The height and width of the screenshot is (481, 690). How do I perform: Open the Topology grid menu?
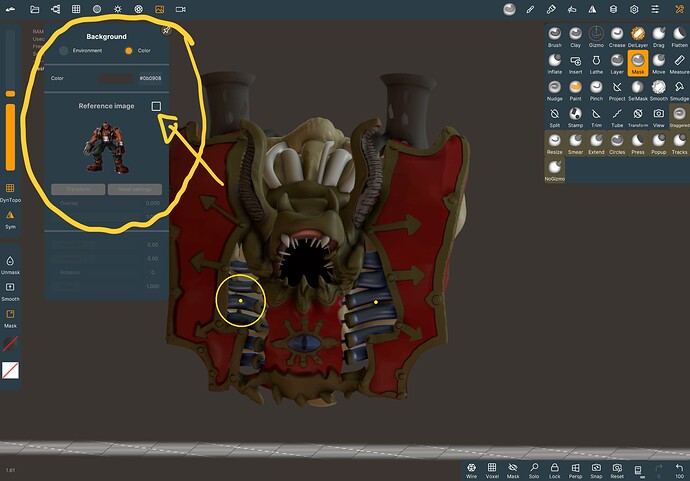pos(76,9)
